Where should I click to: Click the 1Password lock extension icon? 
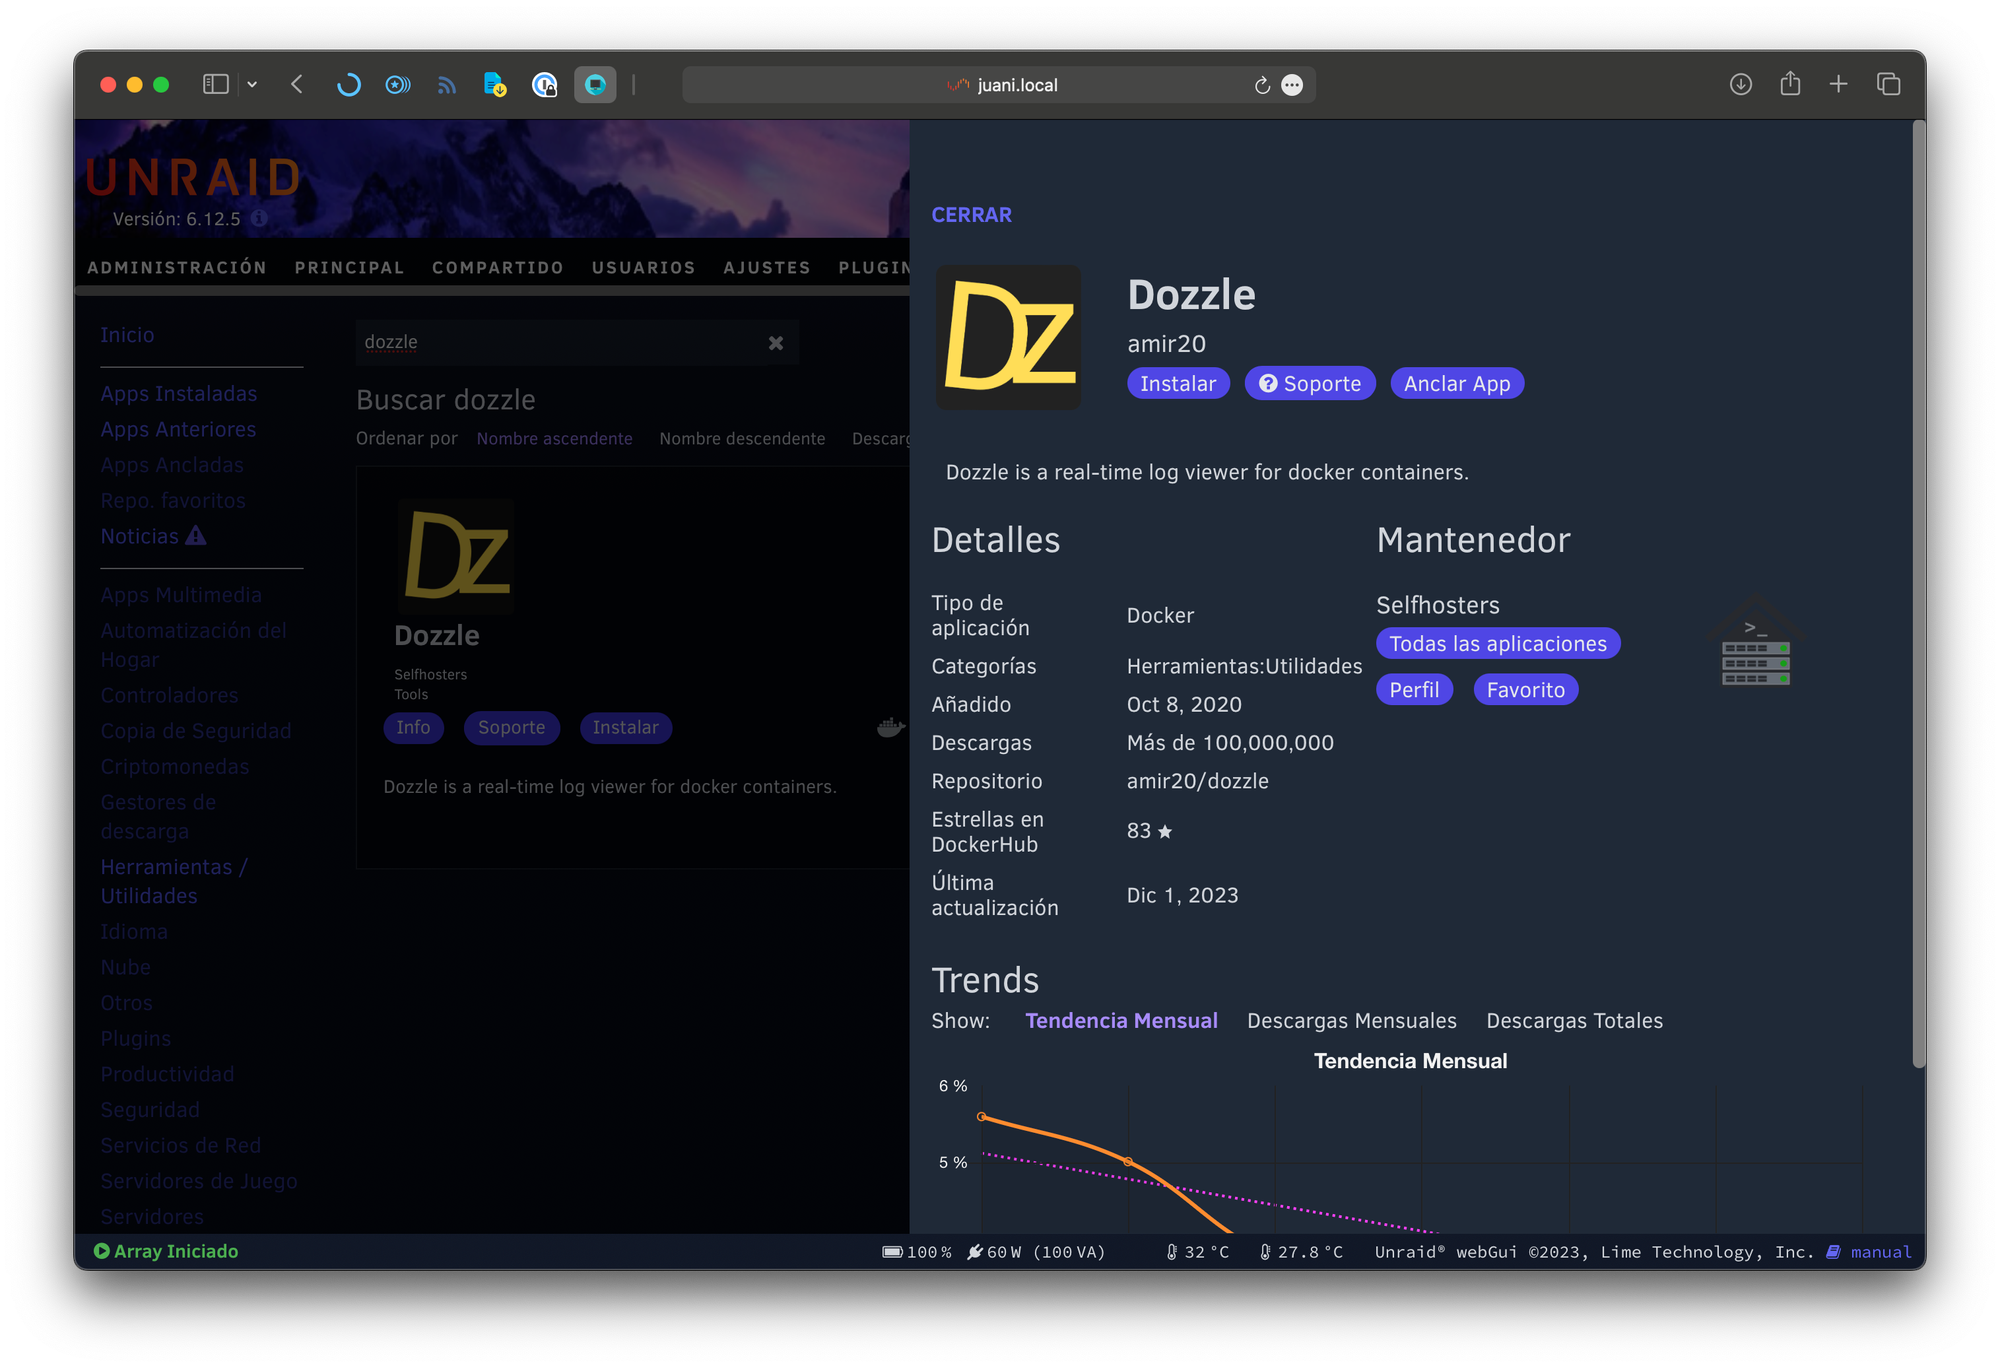pos(544,85)
